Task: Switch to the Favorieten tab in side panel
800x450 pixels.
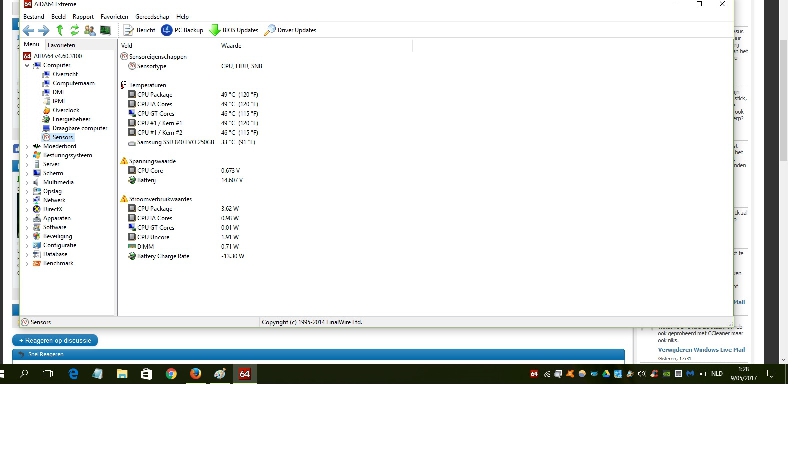Action: pos(61,45)
